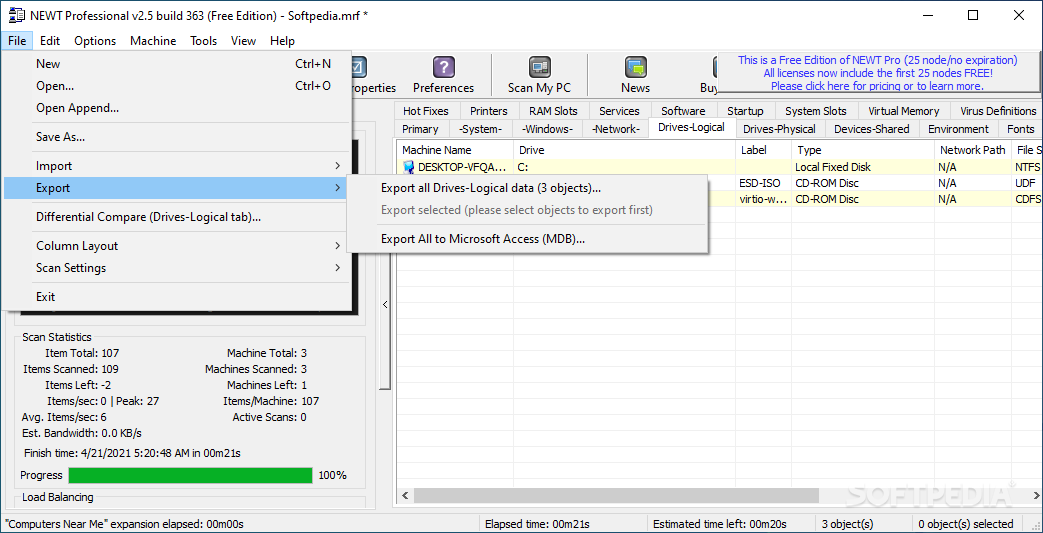Choose Export in the File menu
This screenshot has width=1043, height=533.
176,188
